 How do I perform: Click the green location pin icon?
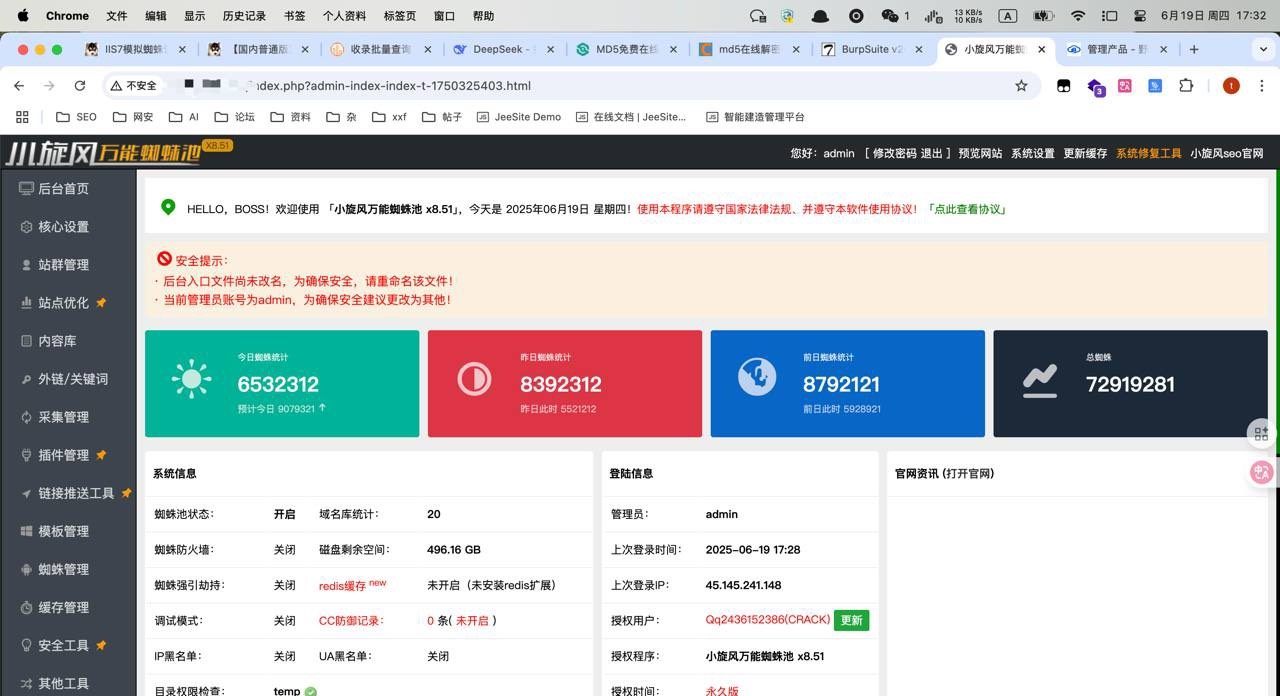(x=168, y=207)
